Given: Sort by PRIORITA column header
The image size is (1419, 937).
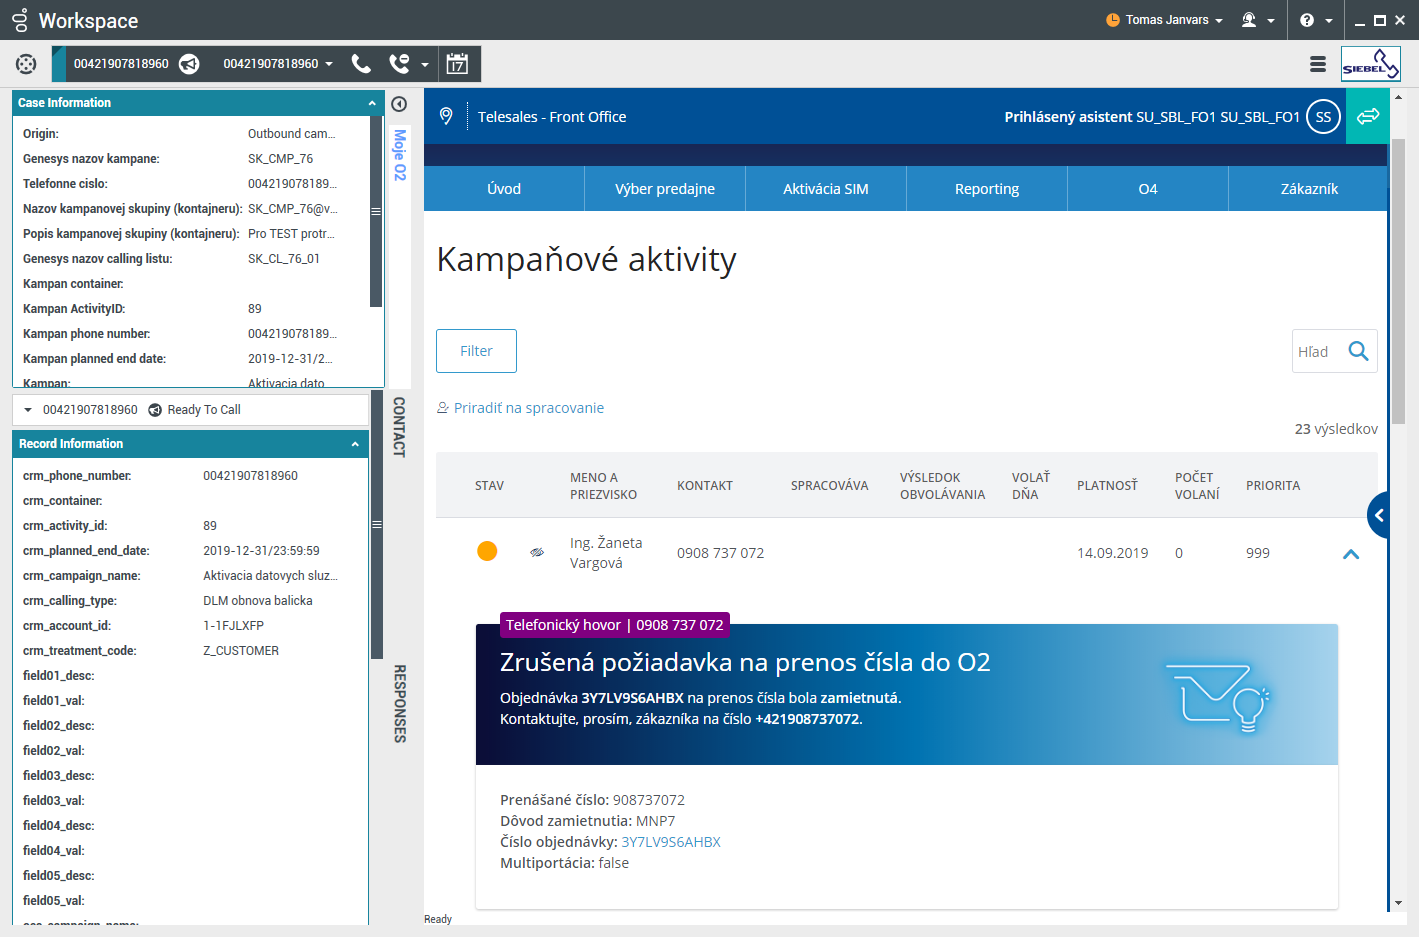Looking at the screenshot, I should pyautogui.click(x=1273, y=486).
